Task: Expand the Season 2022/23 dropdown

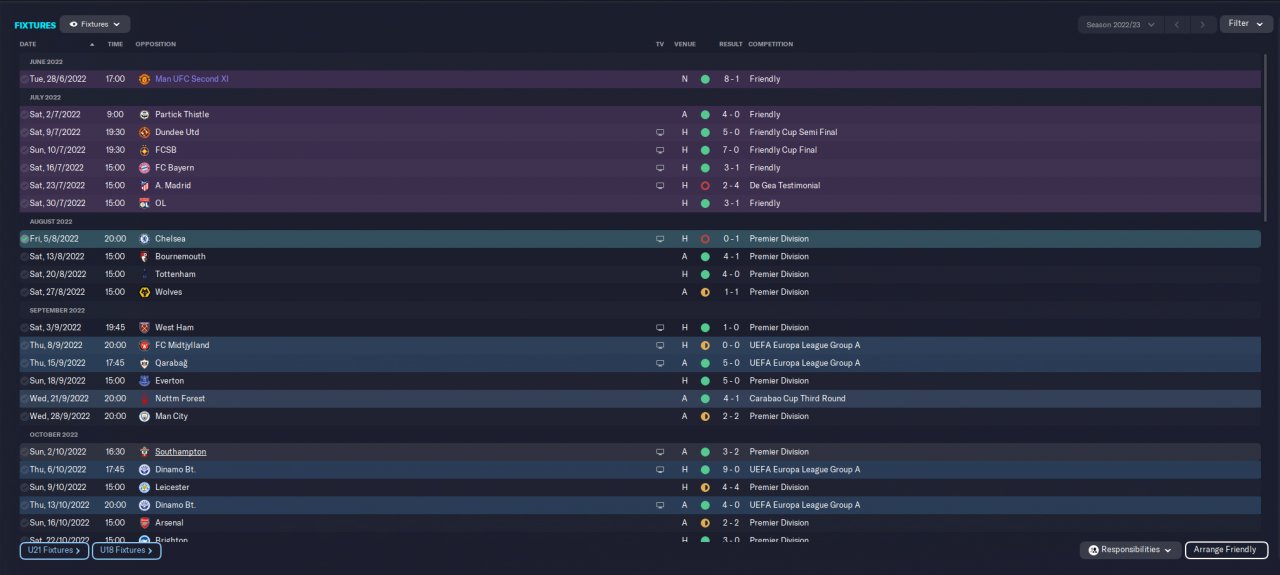Action: click(x=1120, y=24)
